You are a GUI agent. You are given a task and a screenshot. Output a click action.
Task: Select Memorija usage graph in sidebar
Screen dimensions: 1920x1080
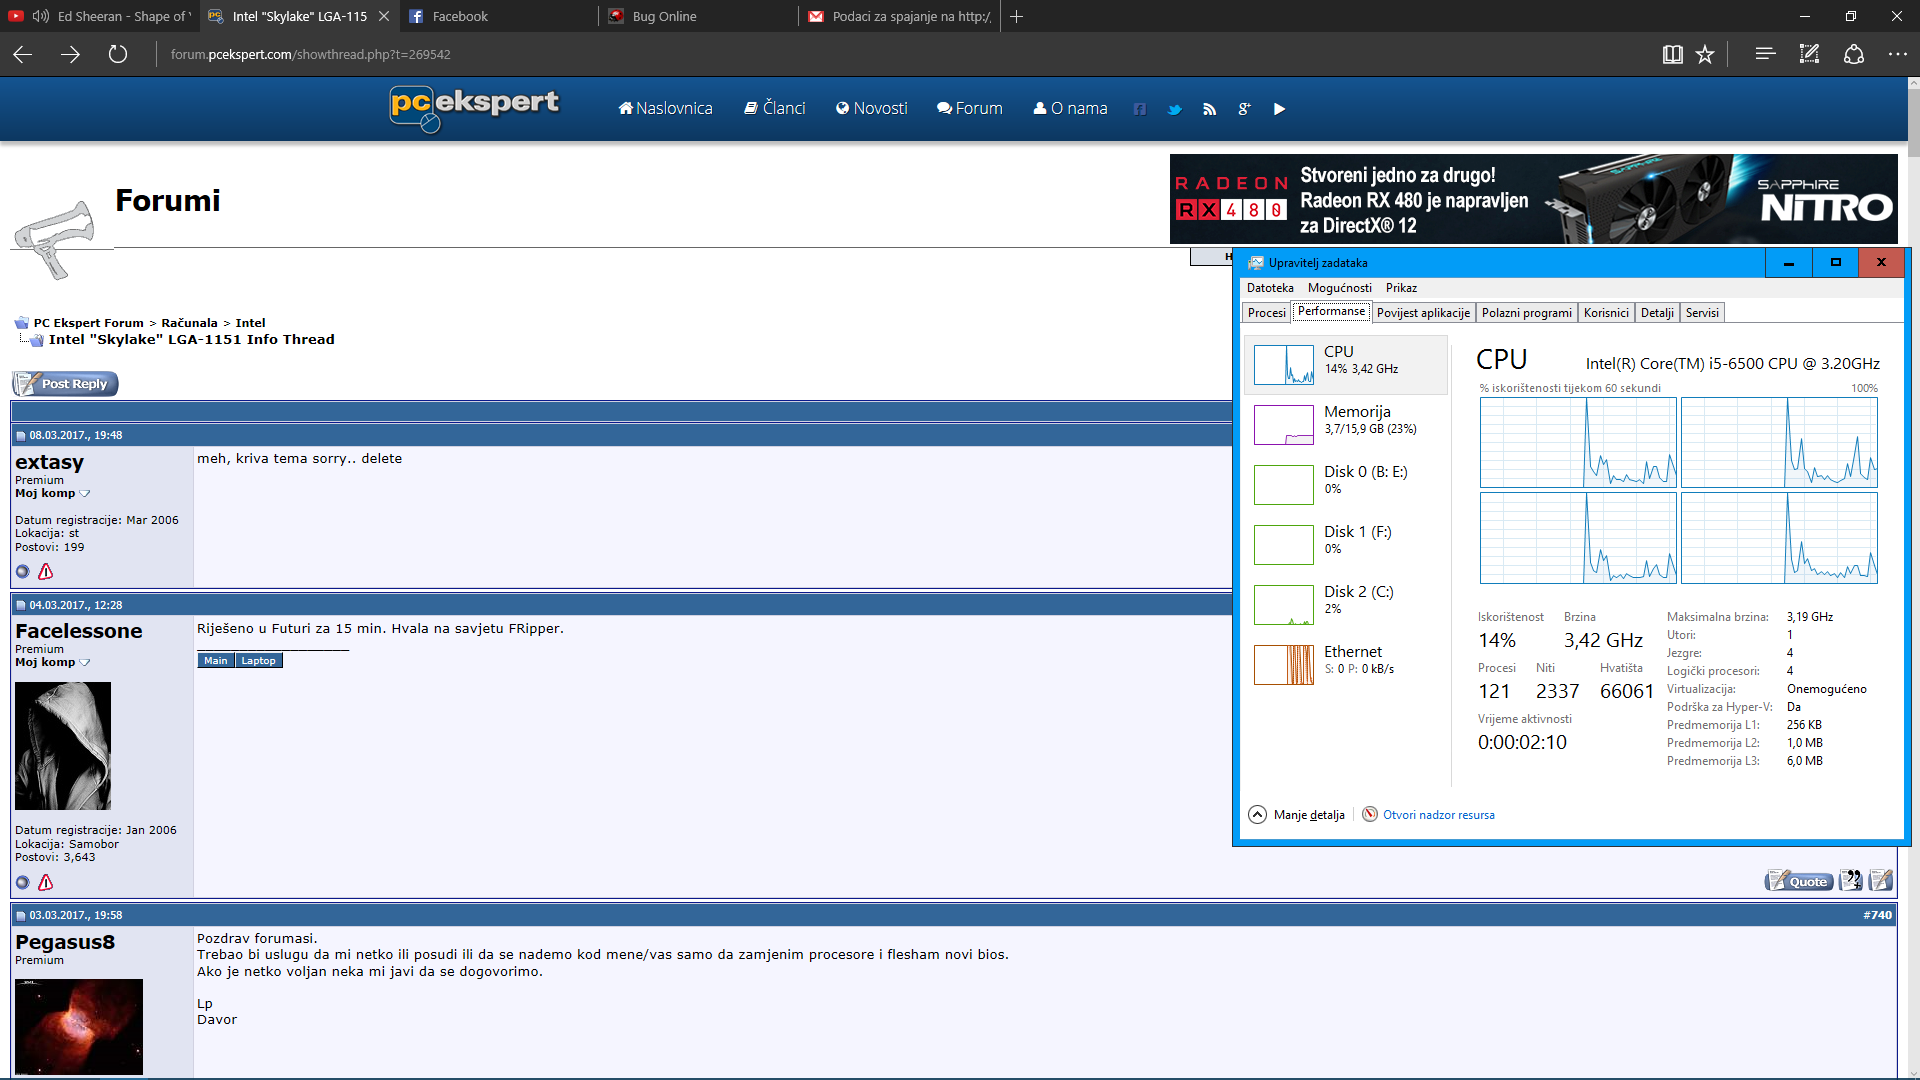click(1284, 424)
